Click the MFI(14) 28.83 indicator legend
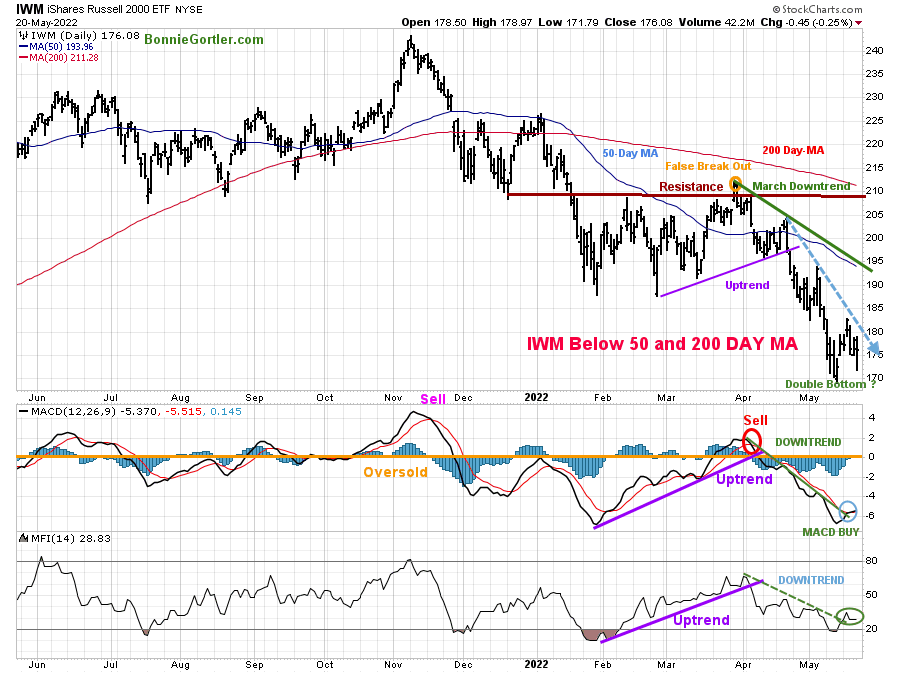Screen dimensions: 900x673 pyautogui.click(x=71, y=538)
